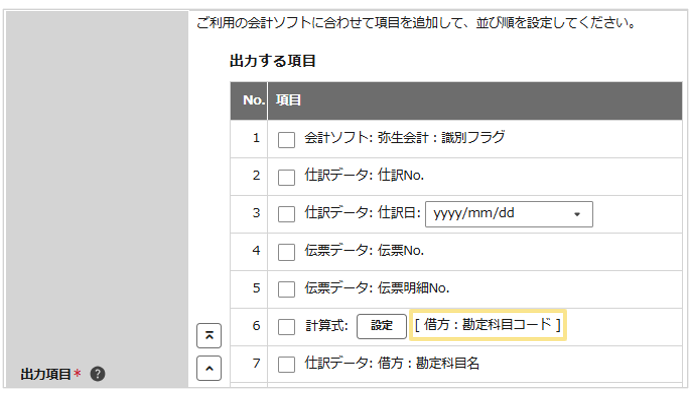
Task: Select the checkbox for 仕訳データ: 仕訳日
Action: click(x=286, y=215)
